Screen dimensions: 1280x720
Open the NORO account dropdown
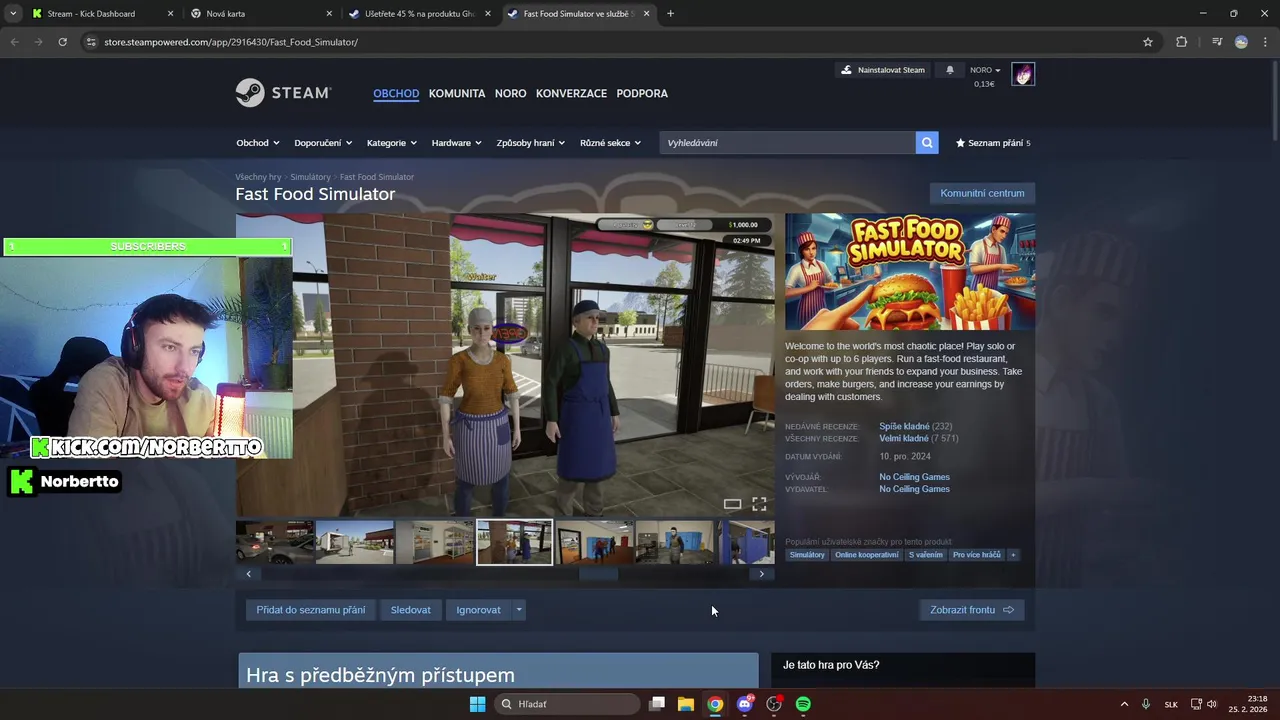pyautogui.click(x=985, y=70)
